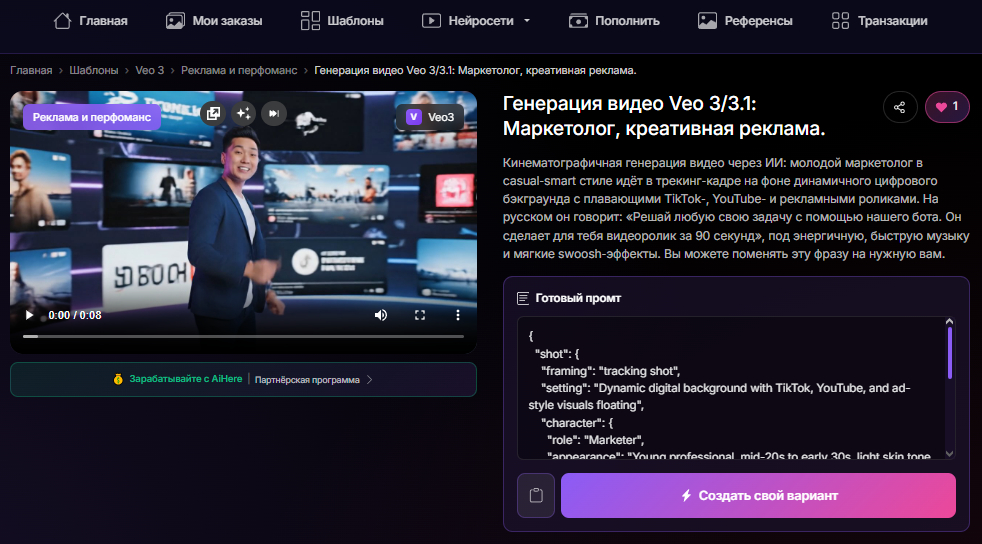This screenshot has height=544, width=982.
Task: Follow the Главная breadcrumb link
Action: click(31, 70)
